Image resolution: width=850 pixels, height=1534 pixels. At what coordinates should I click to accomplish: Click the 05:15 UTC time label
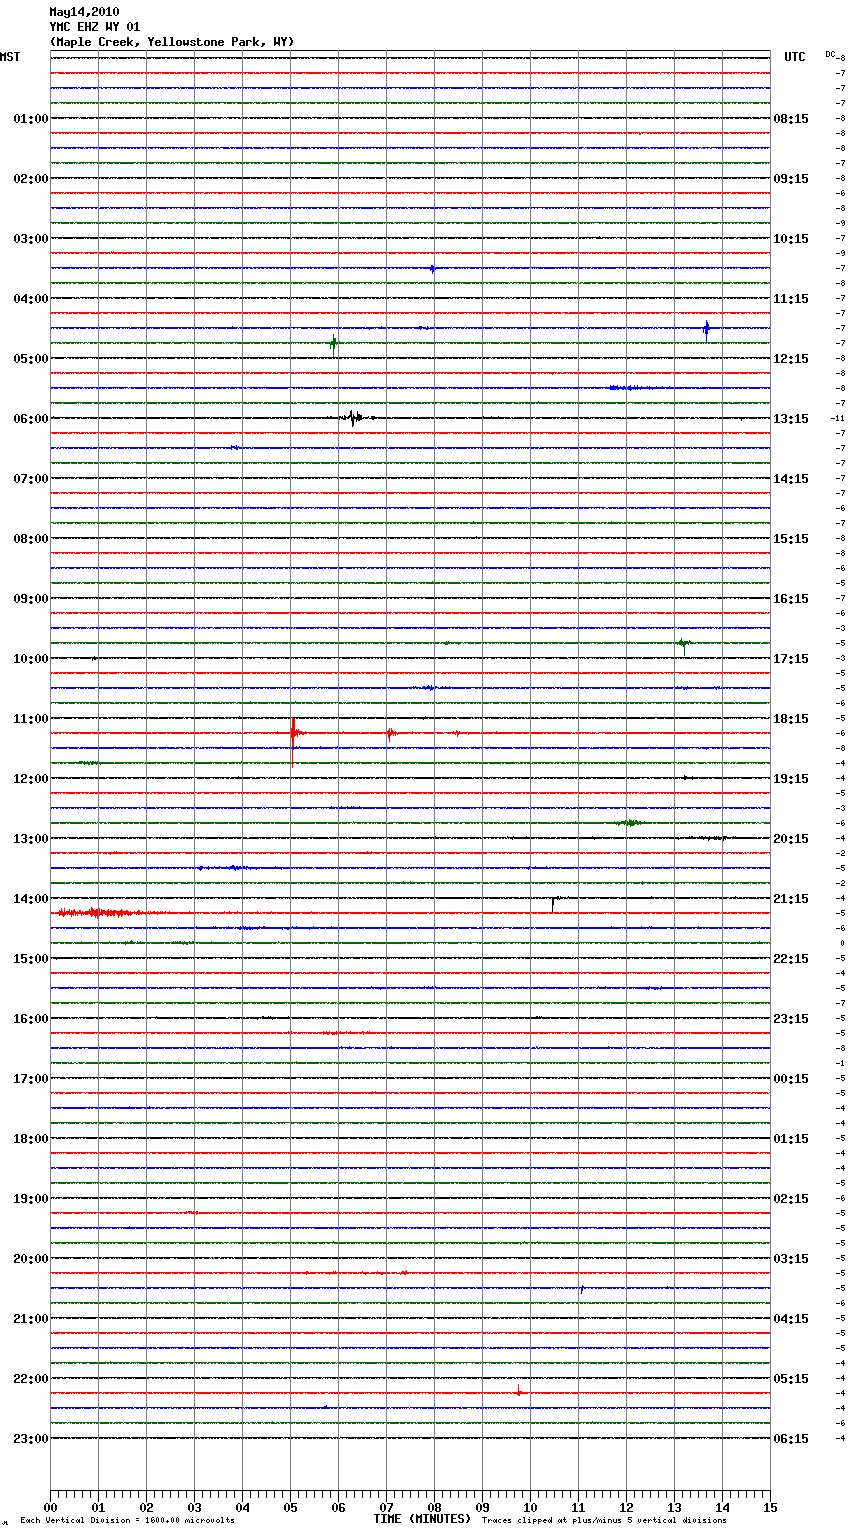coord(791,1378)
